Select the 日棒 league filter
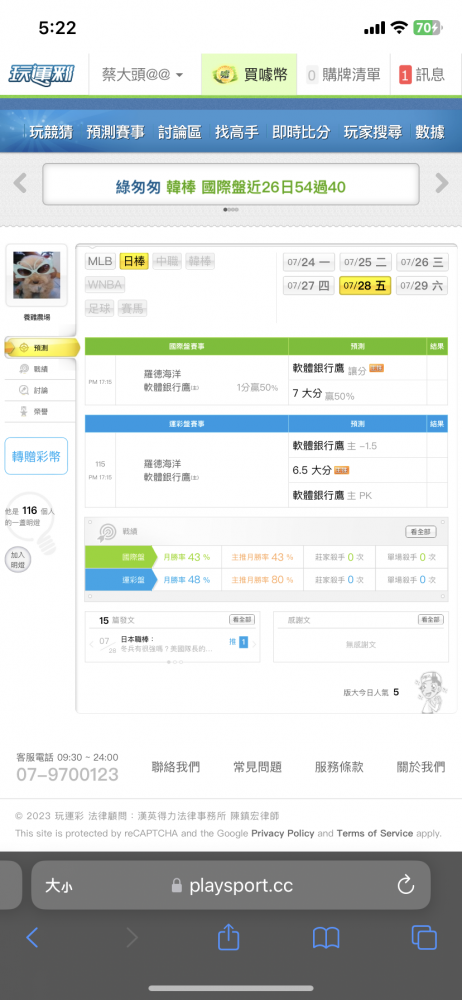 [x=134, y=261]
